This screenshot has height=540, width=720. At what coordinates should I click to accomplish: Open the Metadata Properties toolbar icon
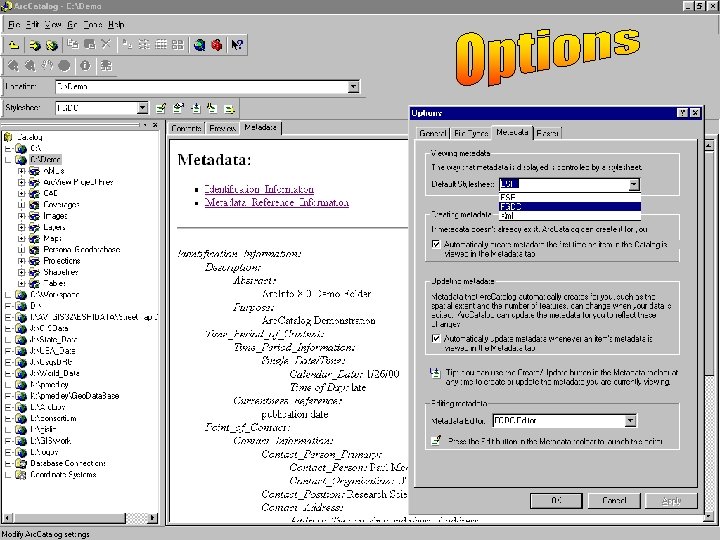click(178, 108)
